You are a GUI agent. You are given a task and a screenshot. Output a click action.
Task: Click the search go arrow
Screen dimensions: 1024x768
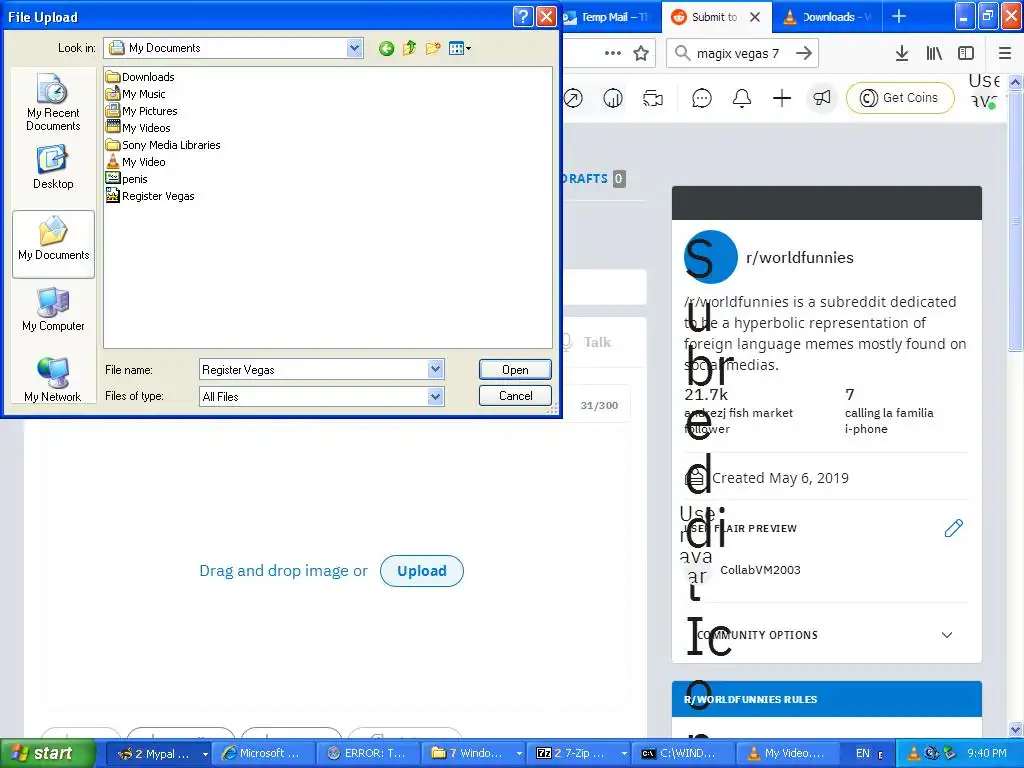804,53
